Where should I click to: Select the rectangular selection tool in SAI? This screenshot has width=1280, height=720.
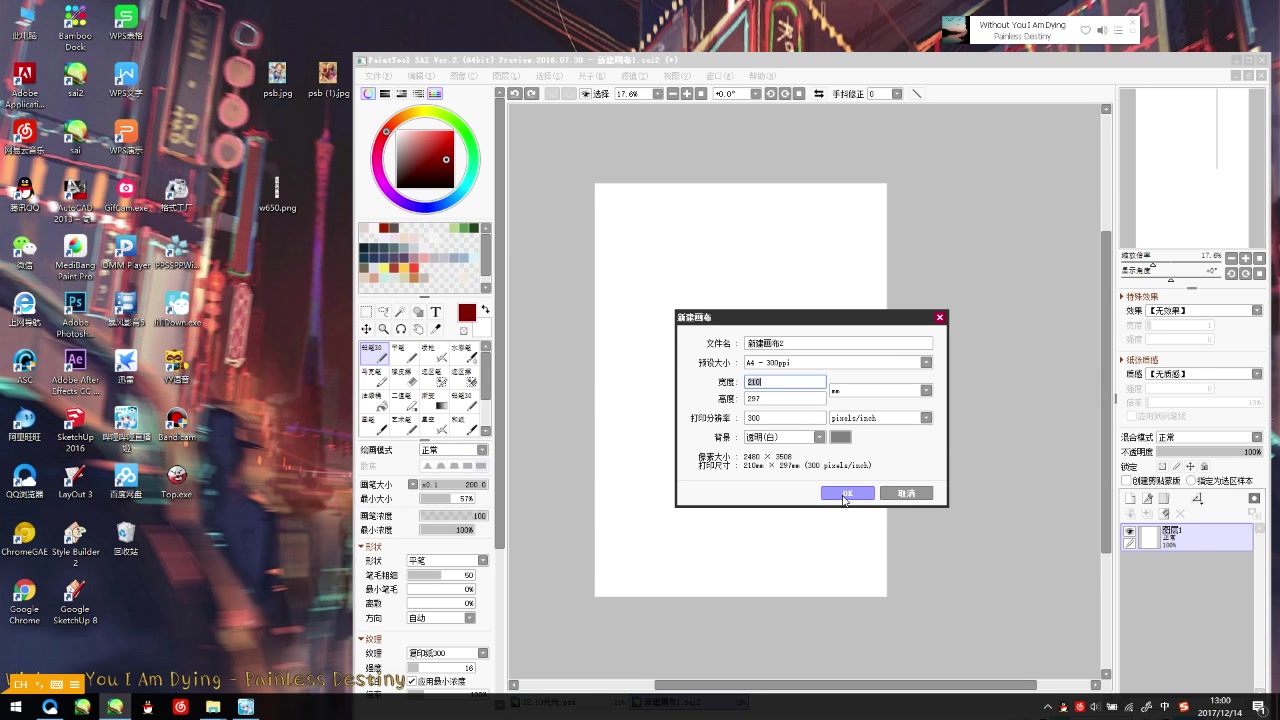366,312
